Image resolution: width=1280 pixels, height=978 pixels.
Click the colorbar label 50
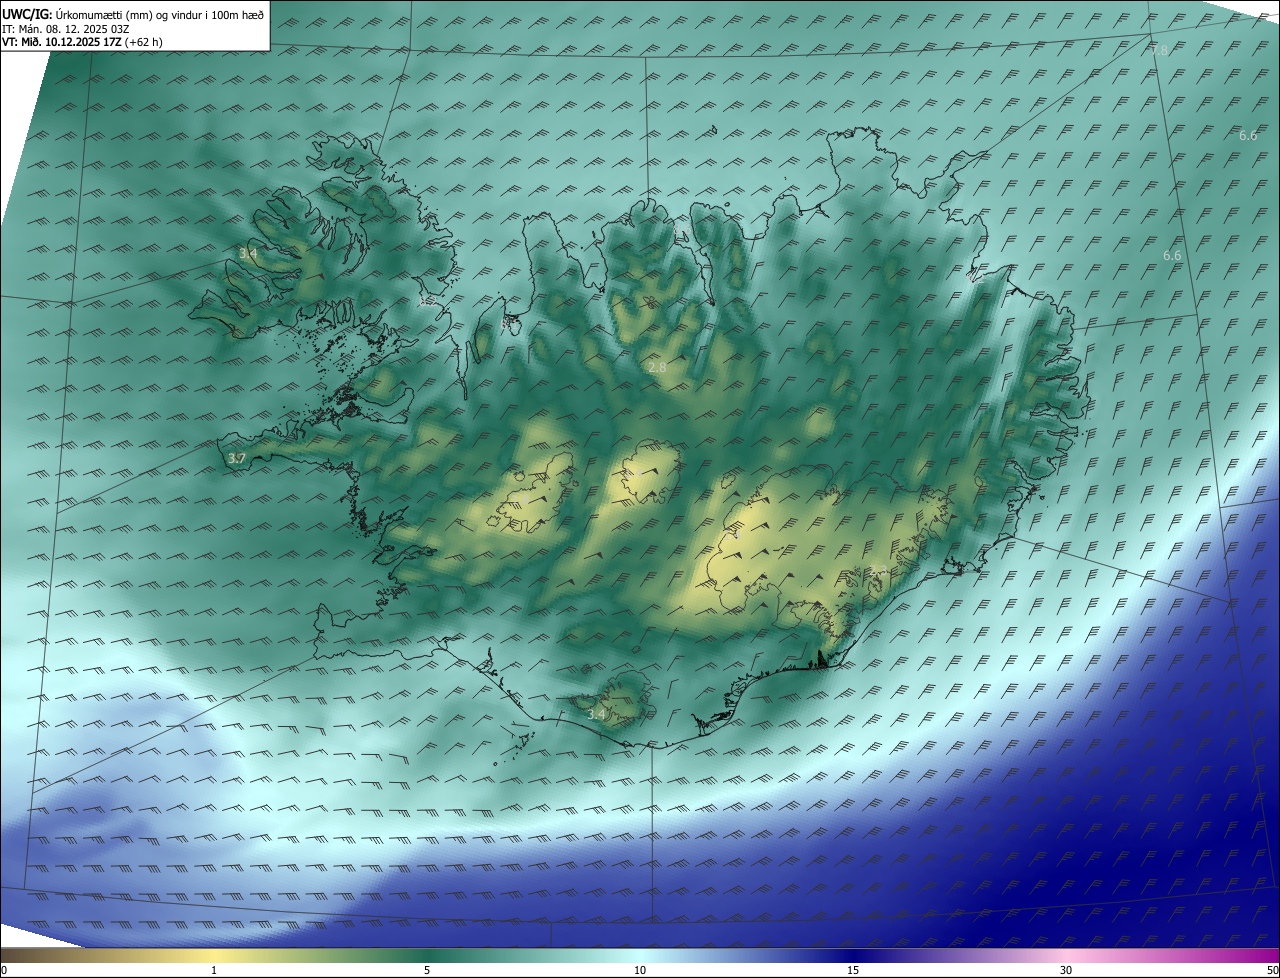click(1272, 970)
